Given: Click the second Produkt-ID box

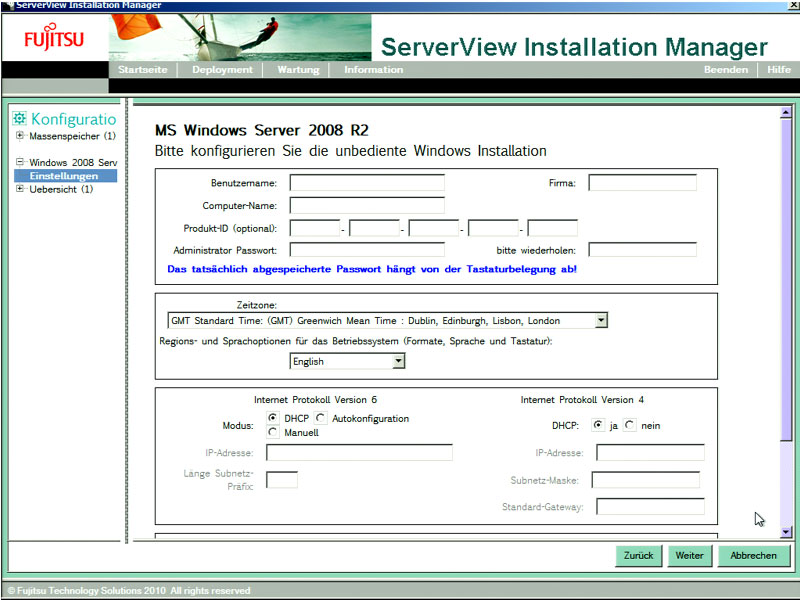Looking at the screenshot, I should coord(374,228).
